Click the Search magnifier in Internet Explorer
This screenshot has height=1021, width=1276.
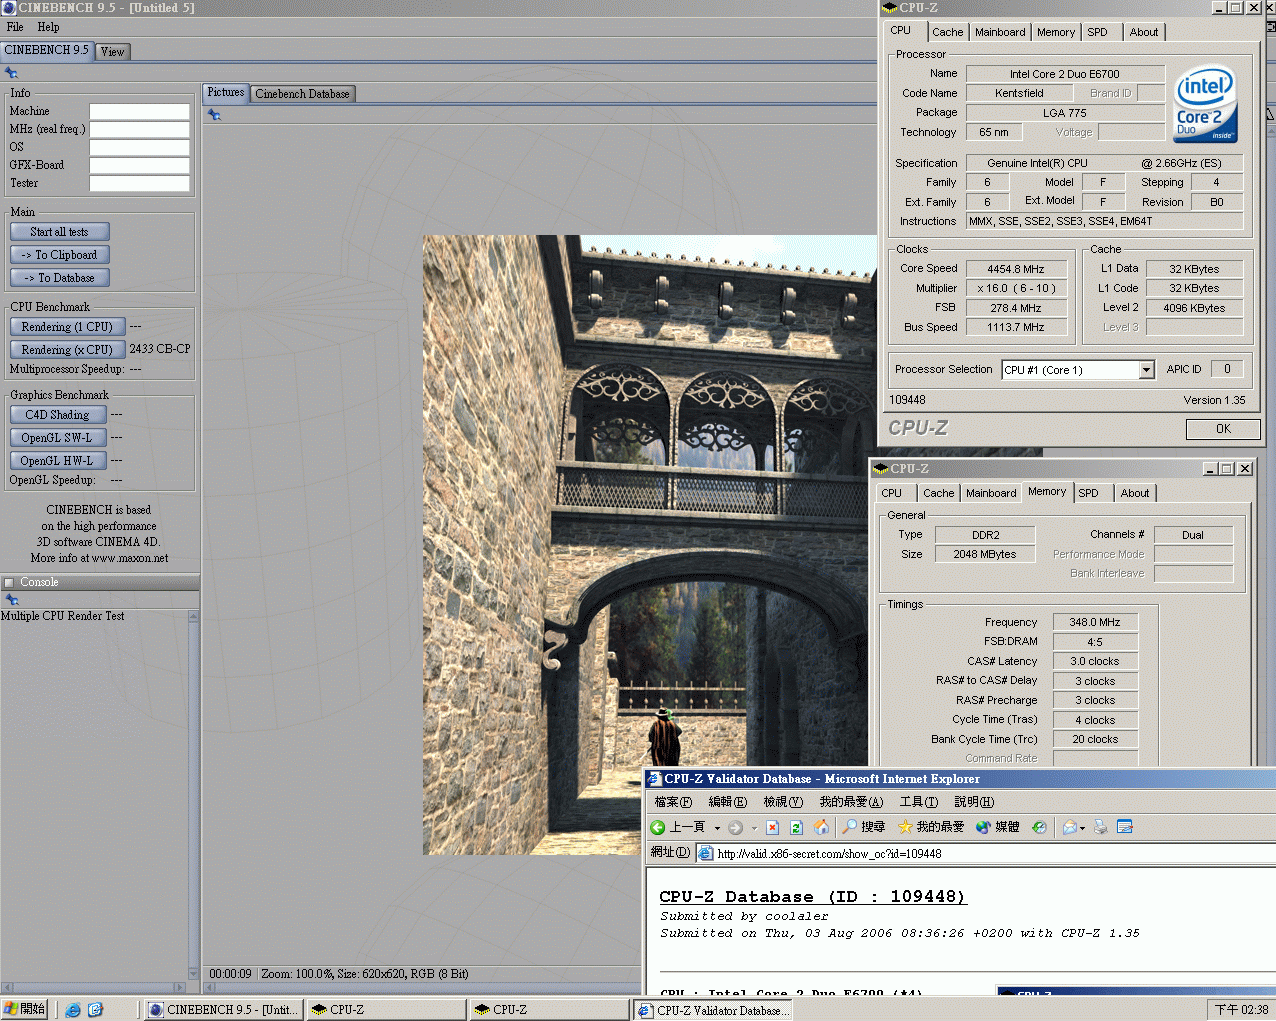tap(849, 827)
